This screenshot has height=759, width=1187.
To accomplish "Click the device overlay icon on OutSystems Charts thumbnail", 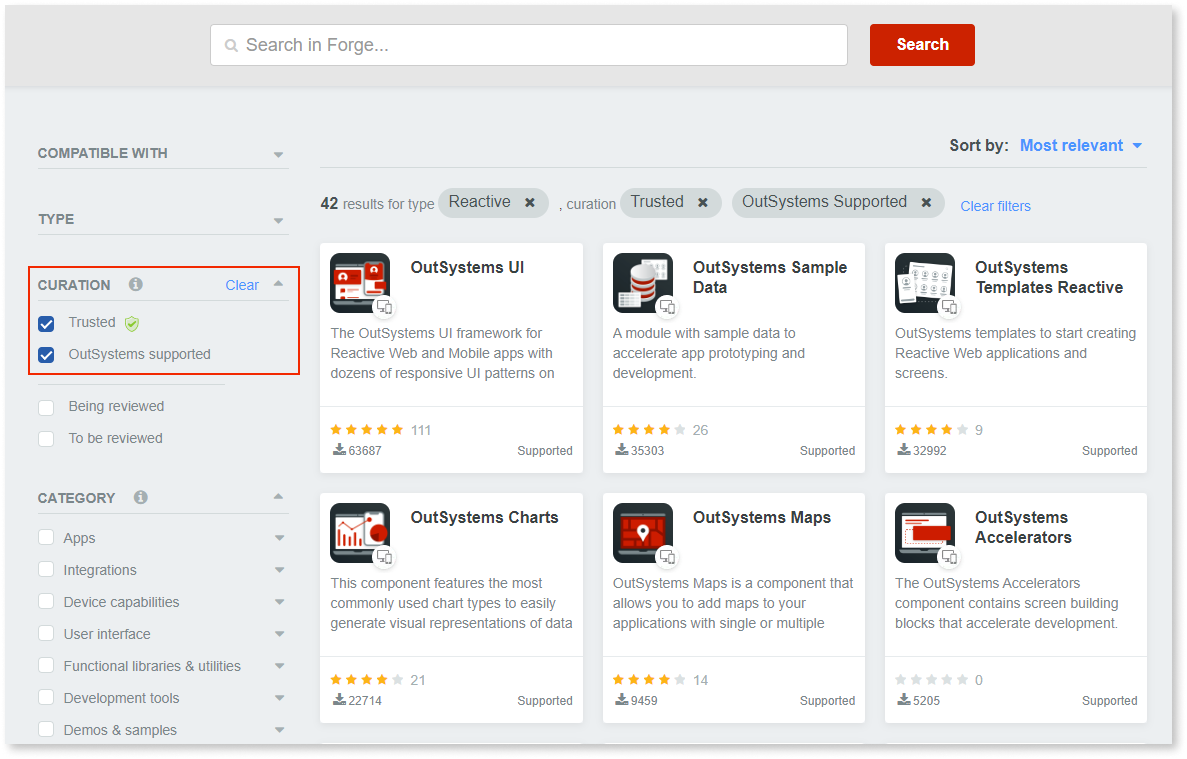I will pos(385,558).
